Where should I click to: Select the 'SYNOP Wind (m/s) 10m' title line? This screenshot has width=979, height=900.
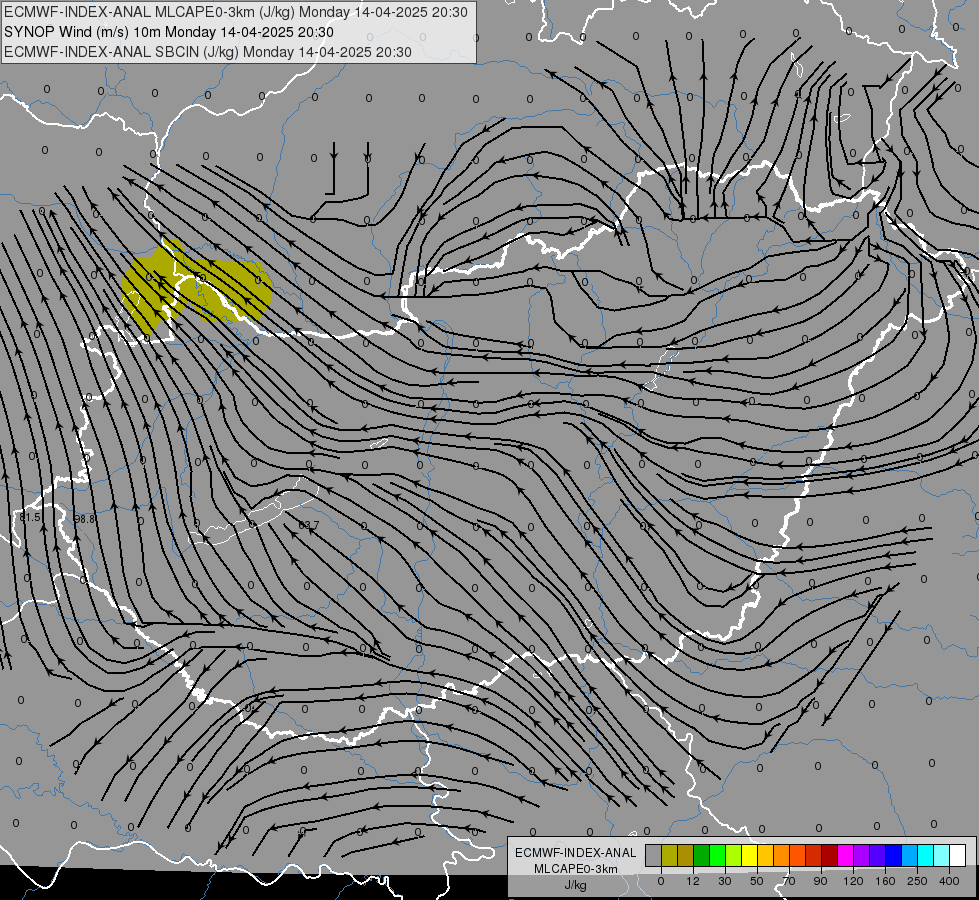click(169, 32)
